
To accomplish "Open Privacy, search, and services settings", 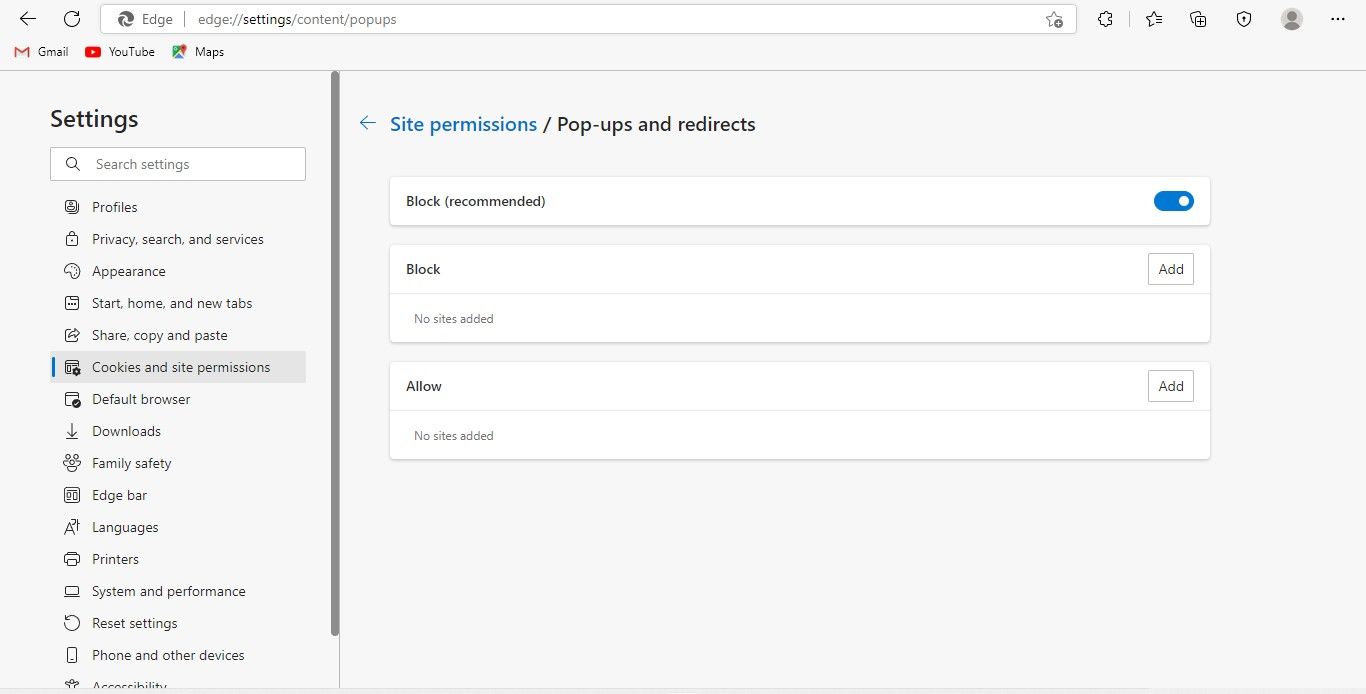I will click(x=177, y=239).
